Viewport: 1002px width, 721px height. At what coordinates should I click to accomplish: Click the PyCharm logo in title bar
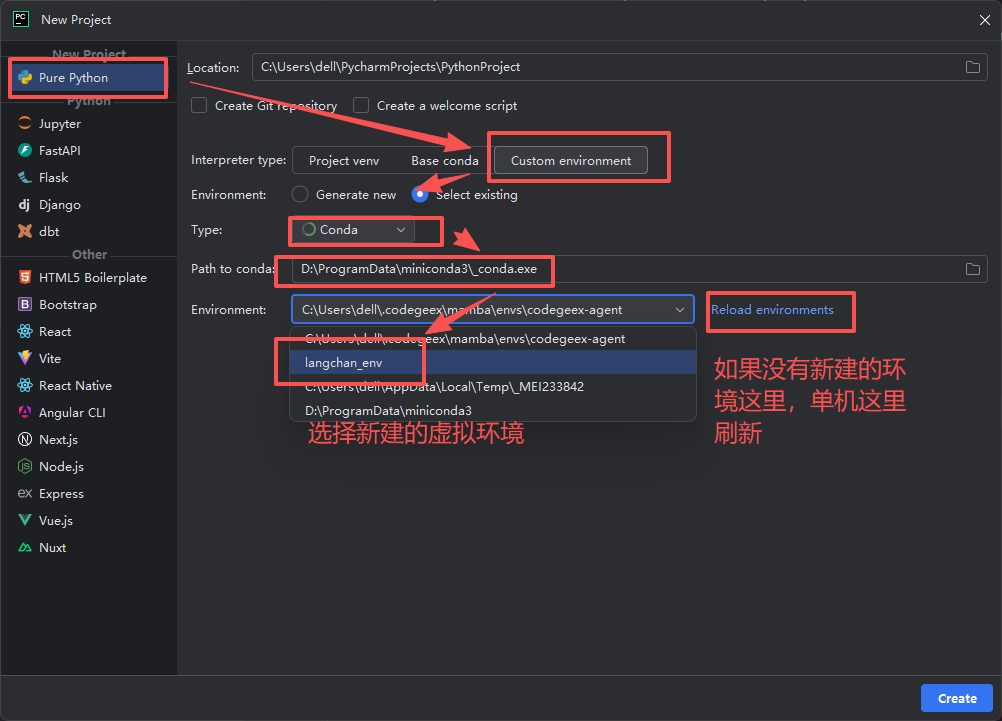coord(21,19)
